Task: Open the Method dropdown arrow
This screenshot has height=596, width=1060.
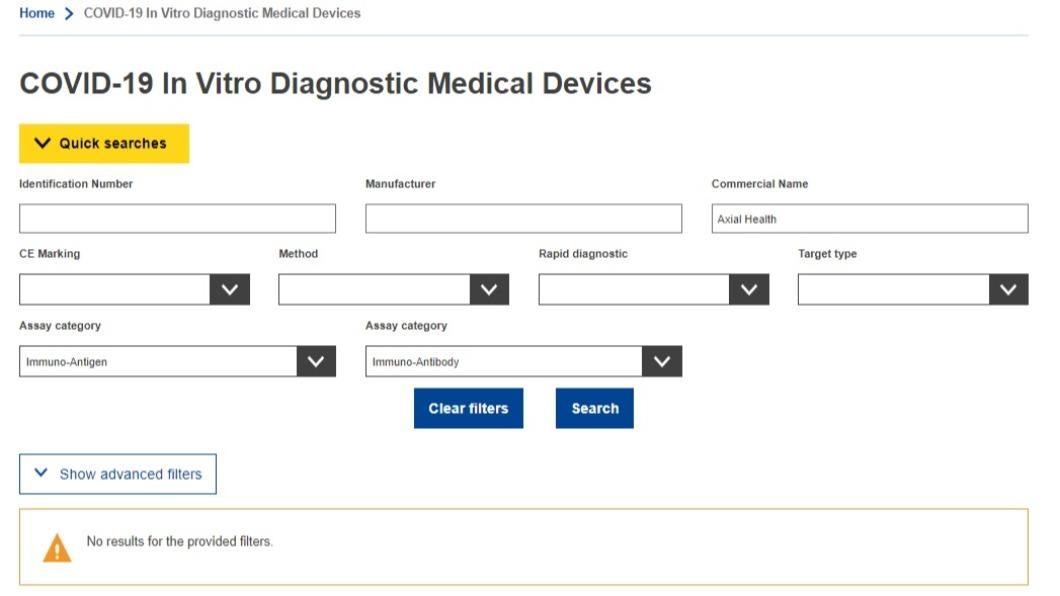Action: [x=489, y=289]
